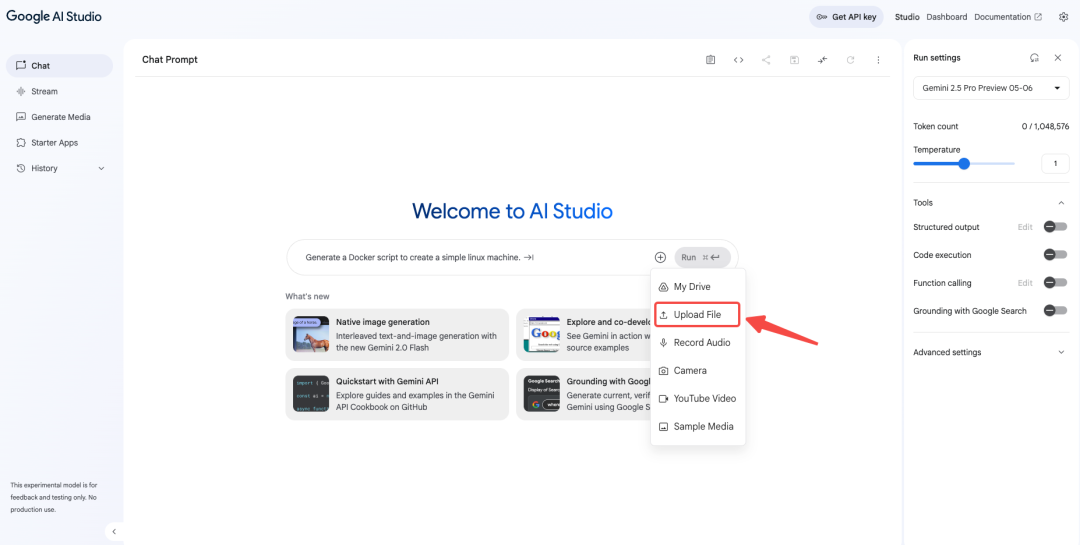This screenshot has height=545, width=1080.
Task: Enable the Code execution switch
Action: click(1055, 255)
